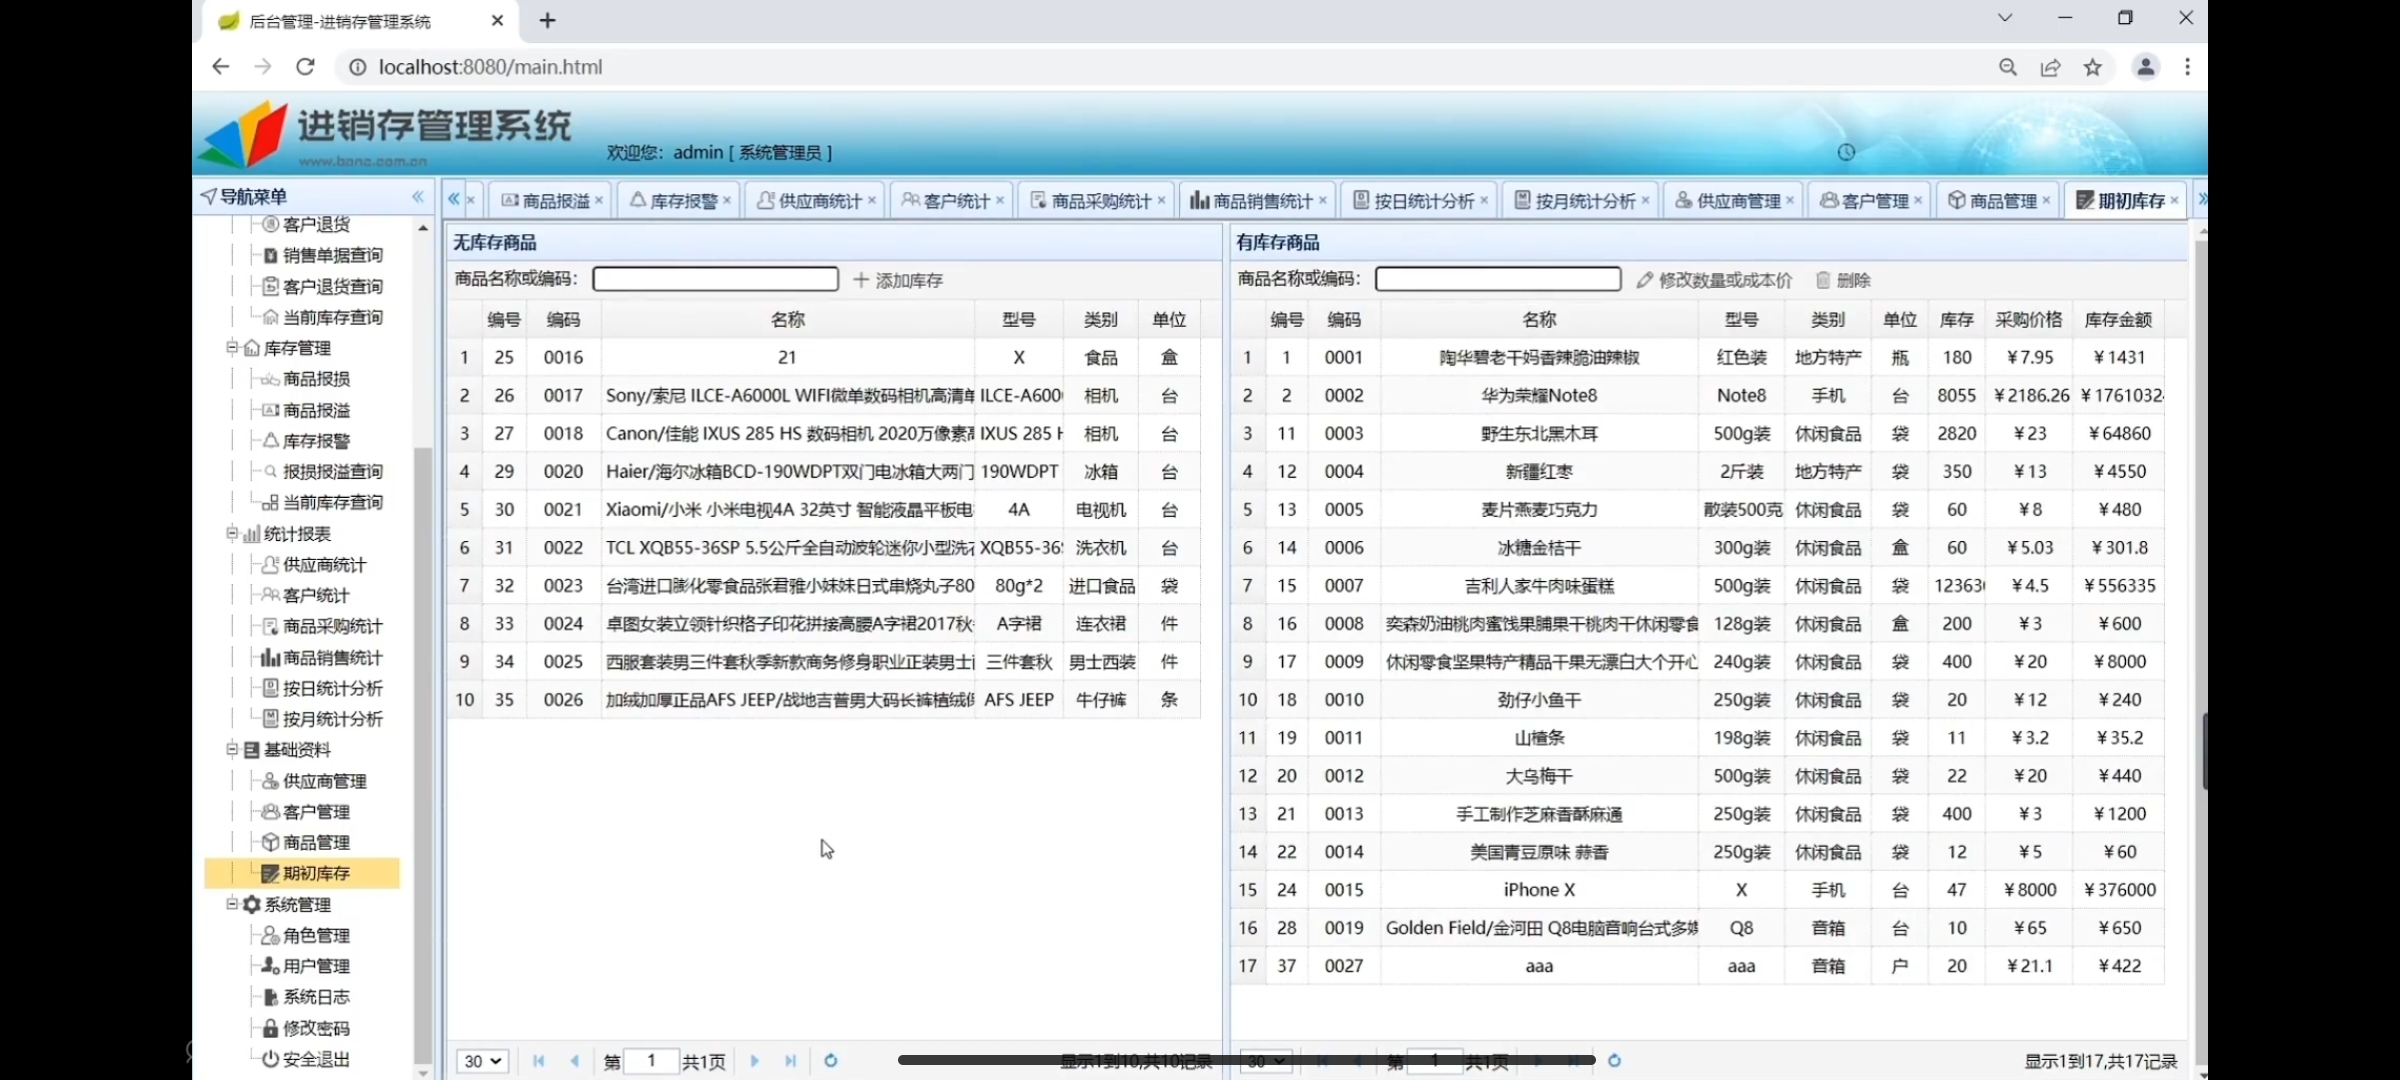Open 系统日志 in navigation tree

pos(315,997)
